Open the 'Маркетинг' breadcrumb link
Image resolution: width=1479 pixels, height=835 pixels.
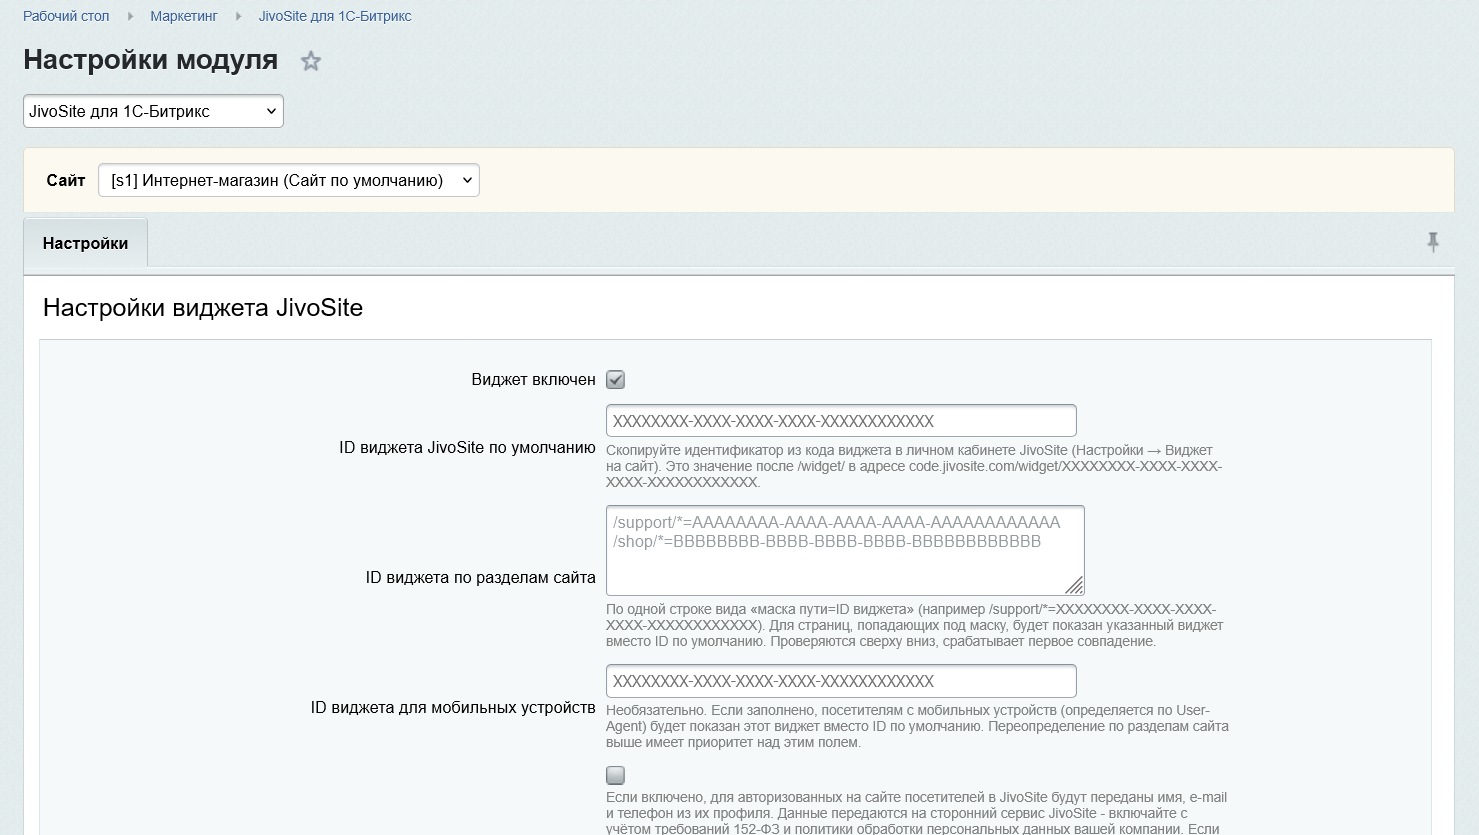tap(184, 16)
